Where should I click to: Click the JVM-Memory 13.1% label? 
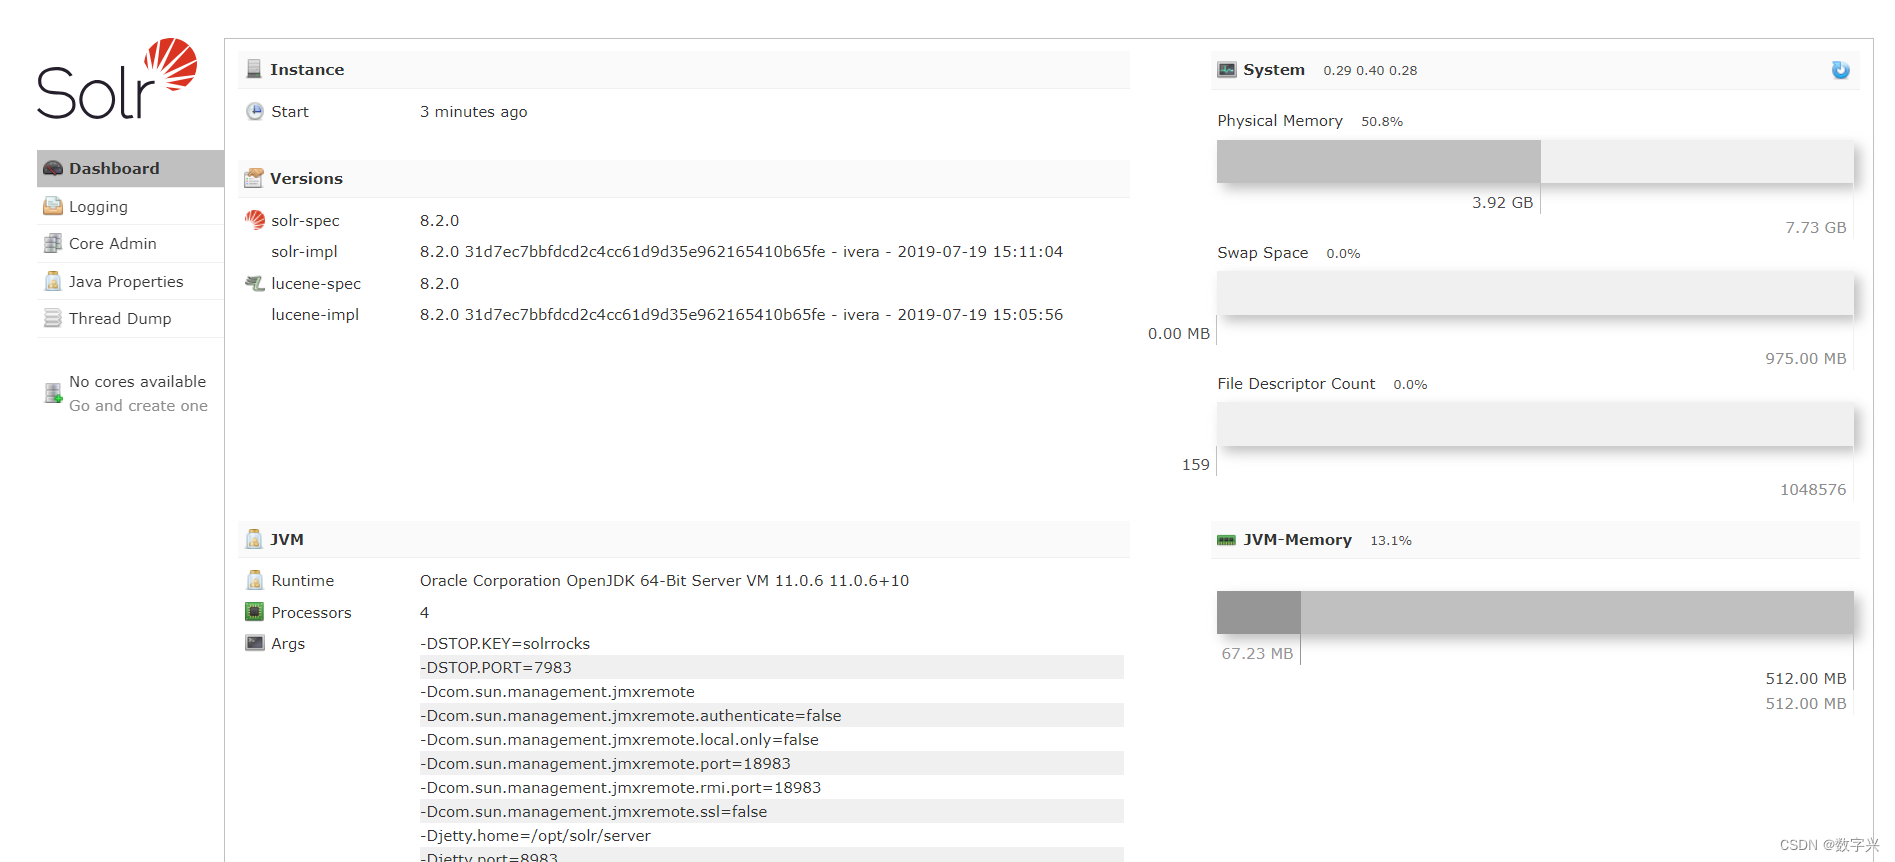point(1391,541)
